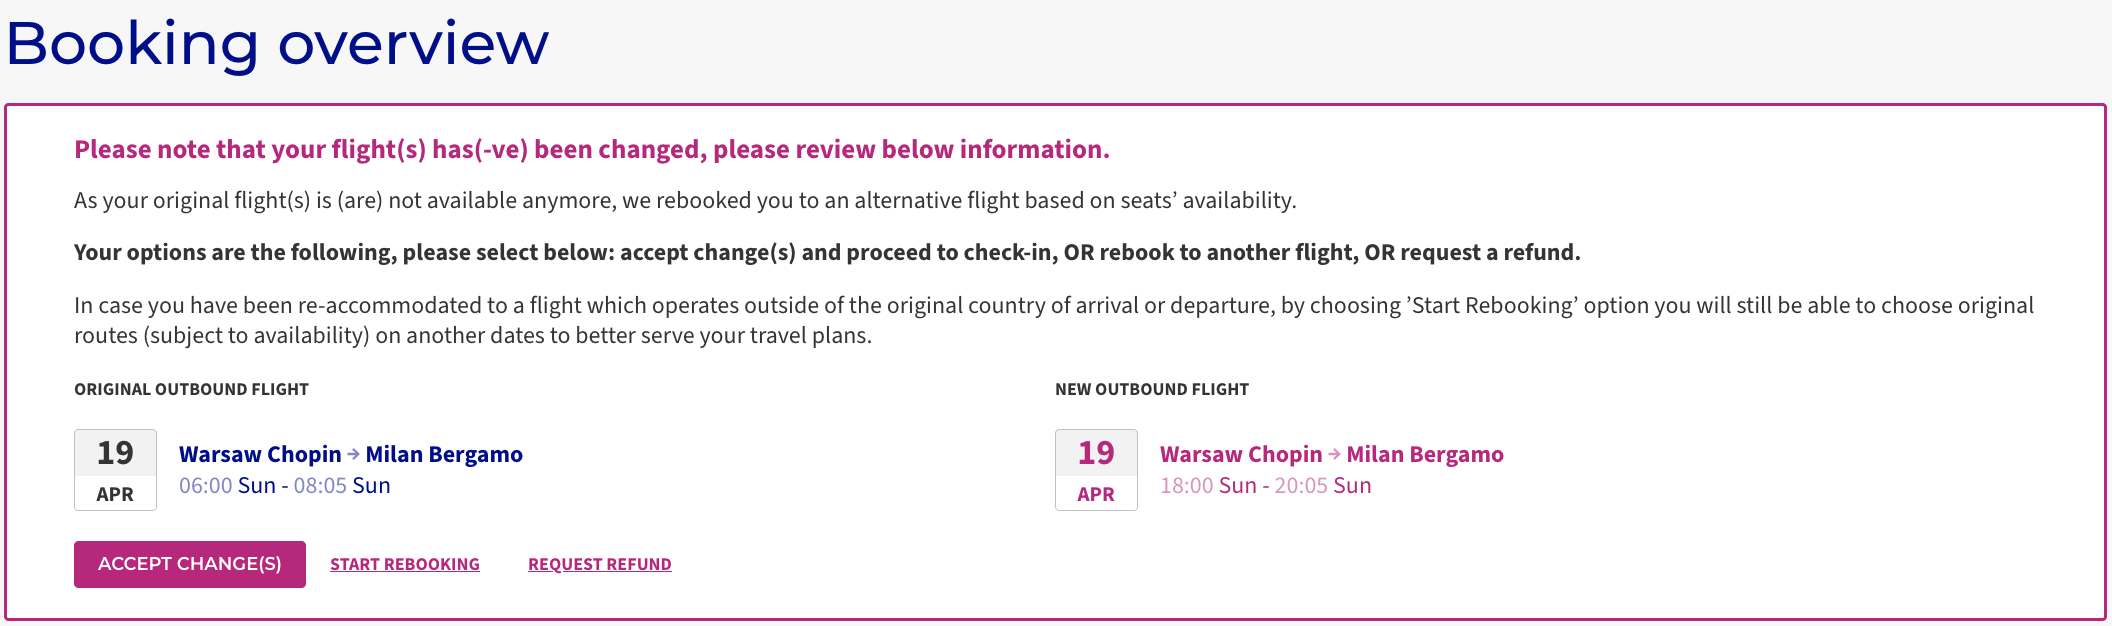Click the Booking overview page heading
The height and width of the screenshot is (626, 2112).
pos(278,44)
